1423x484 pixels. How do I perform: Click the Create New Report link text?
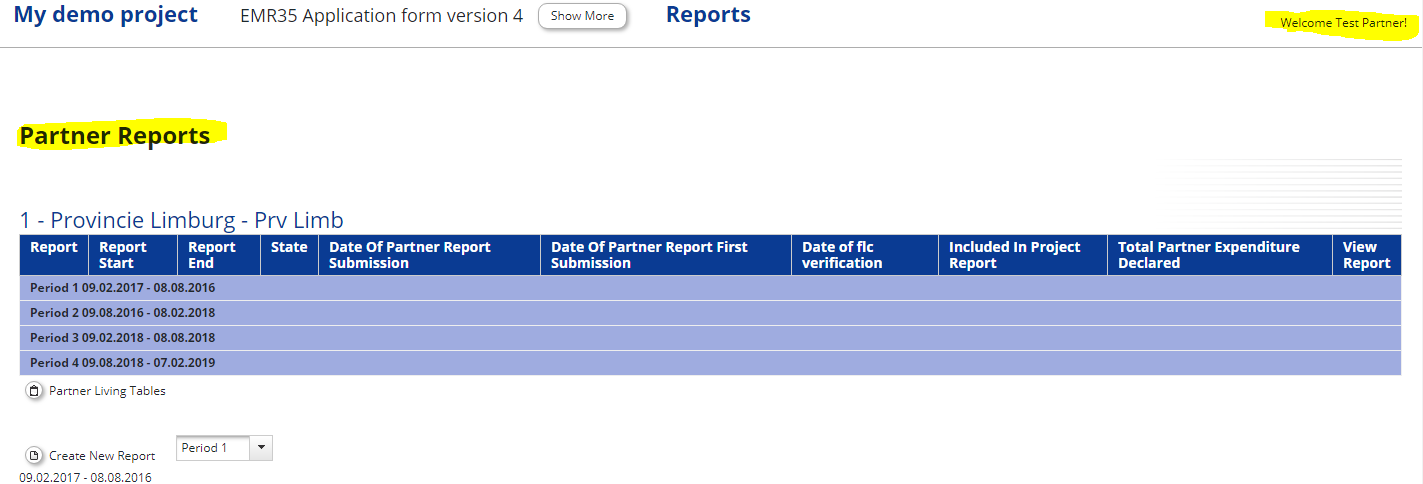102,456
